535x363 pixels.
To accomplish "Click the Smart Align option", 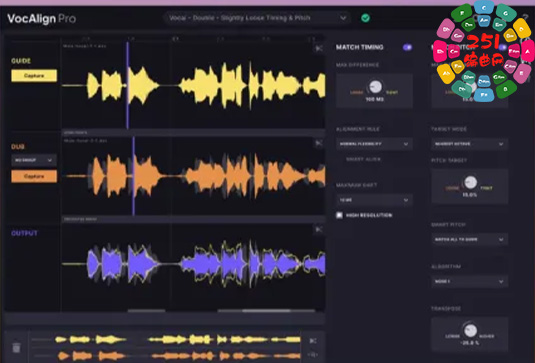I will click(x=363, y=159).
